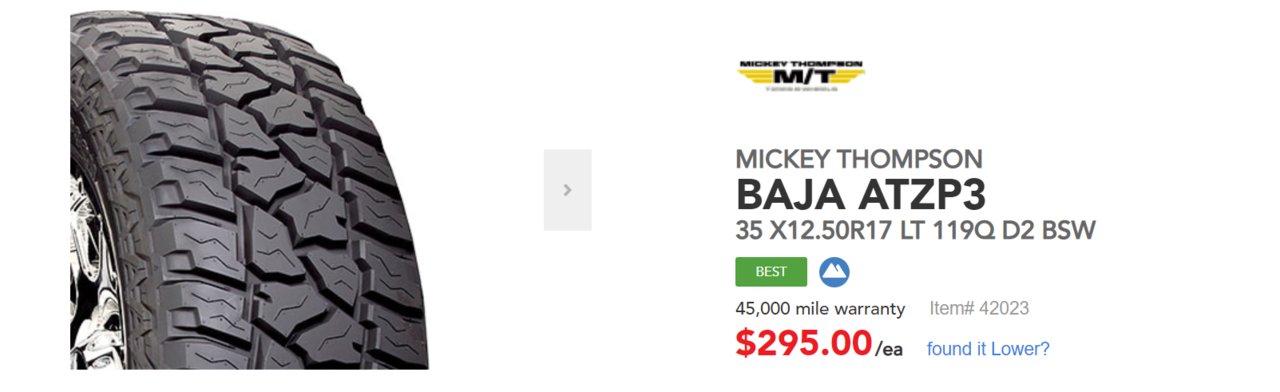Select the green BEST badge
This screenshot has height=392, width=1280.
pos(771,272)
